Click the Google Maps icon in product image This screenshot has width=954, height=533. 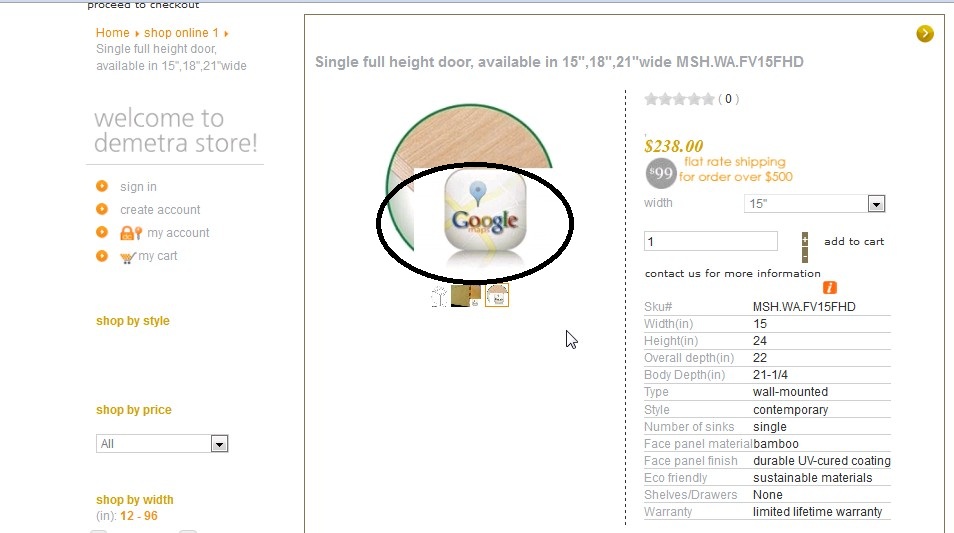[x=485, y=217]
